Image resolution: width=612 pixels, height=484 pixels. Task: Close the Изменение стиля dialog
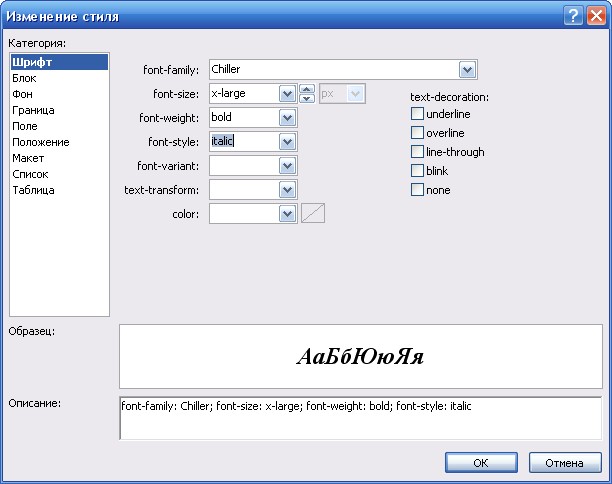(596, 16)
